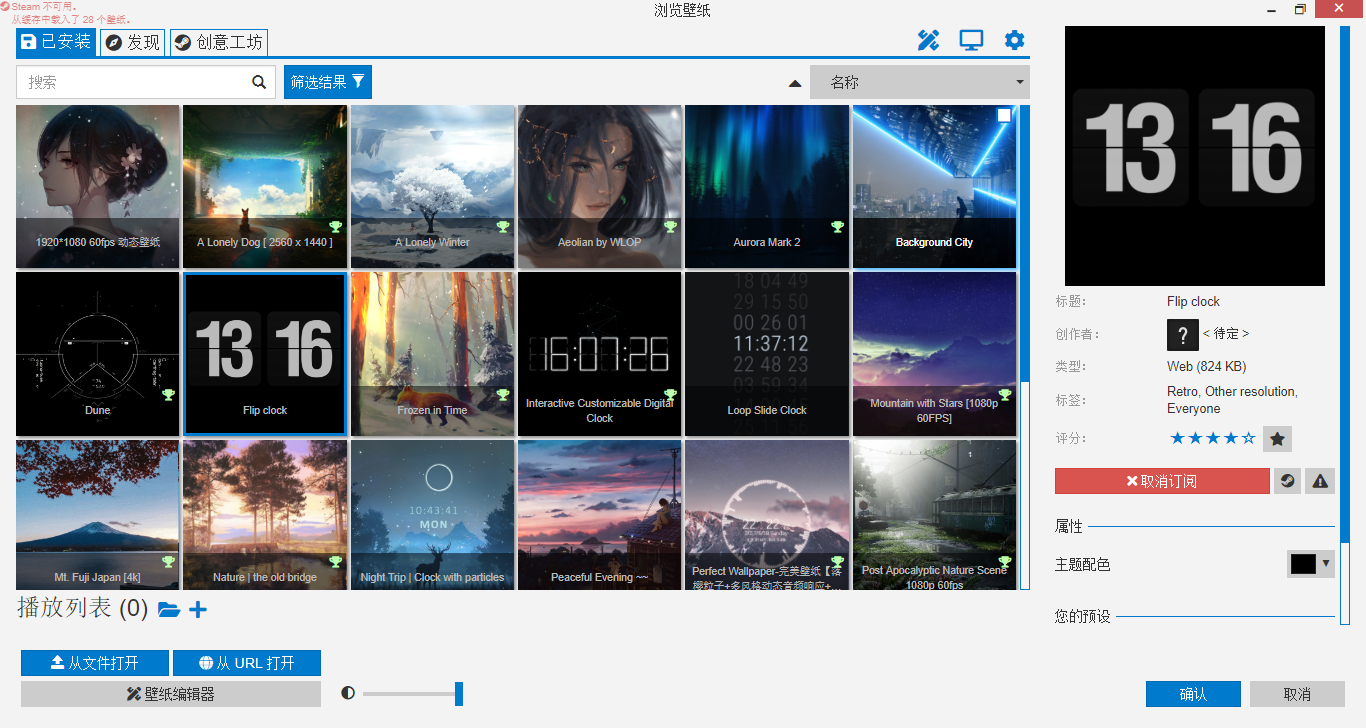Select the Mt. Fuji Japan [4k] wallpaper

(98, 515)
